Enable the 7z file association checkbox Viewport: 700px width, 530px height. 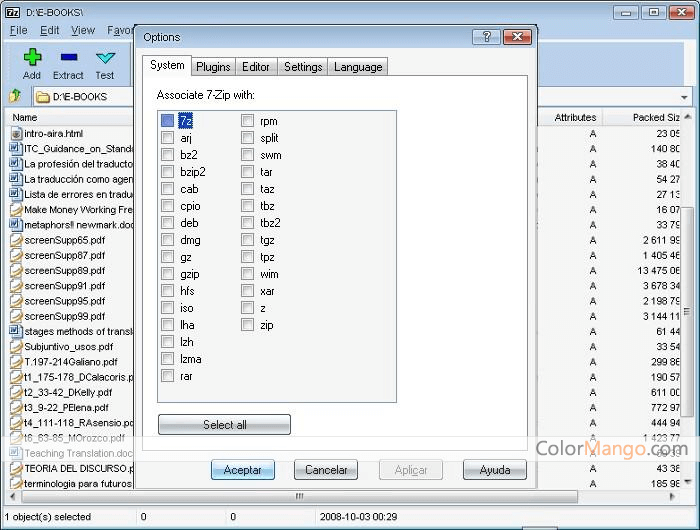(x=167, y=121)
